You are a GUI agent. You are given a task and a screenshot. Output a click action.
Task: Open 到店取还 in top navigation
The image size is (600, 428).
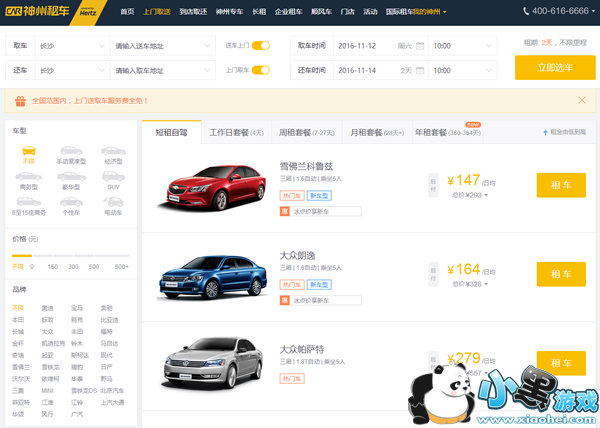coord(193,12)
